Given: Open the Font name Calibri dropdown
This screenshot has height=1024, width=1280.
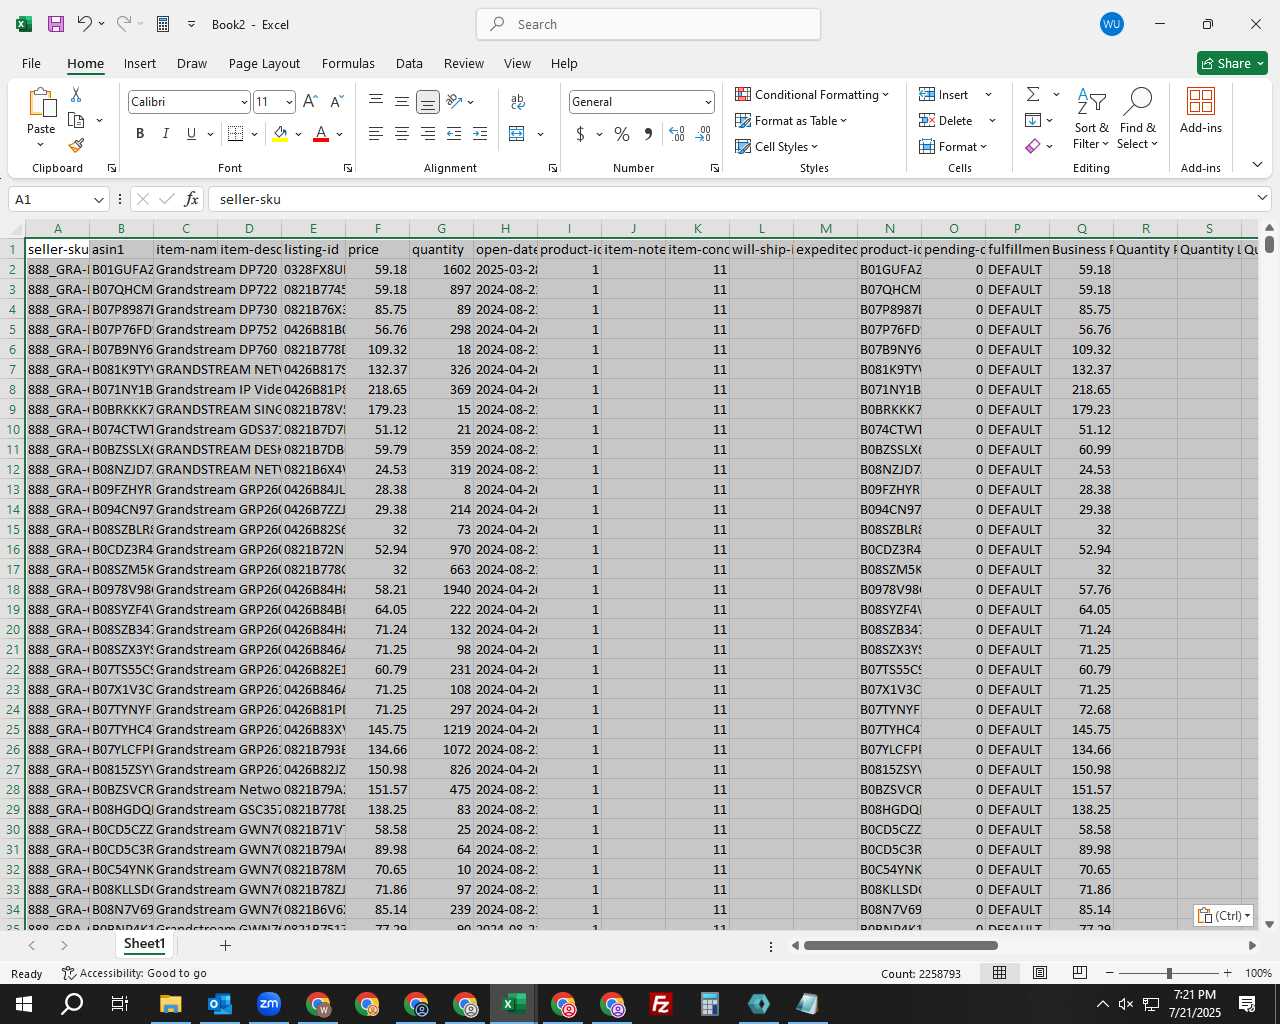Looking at the screenshot, I should [244, 102].
